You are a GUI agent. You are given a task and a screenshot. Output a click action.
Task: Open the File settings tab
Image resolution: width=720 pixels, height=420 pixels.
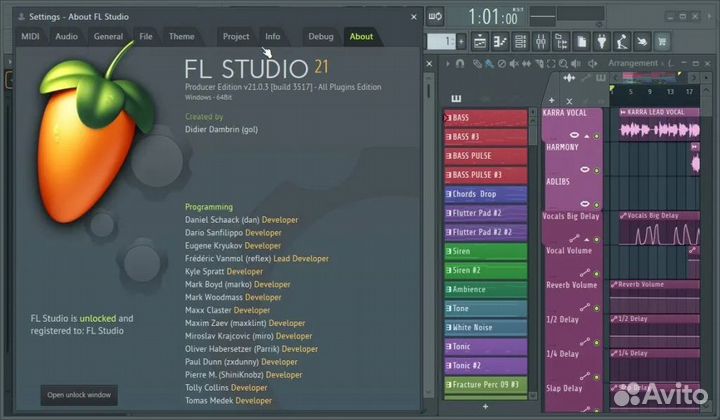tap(146, 36)
